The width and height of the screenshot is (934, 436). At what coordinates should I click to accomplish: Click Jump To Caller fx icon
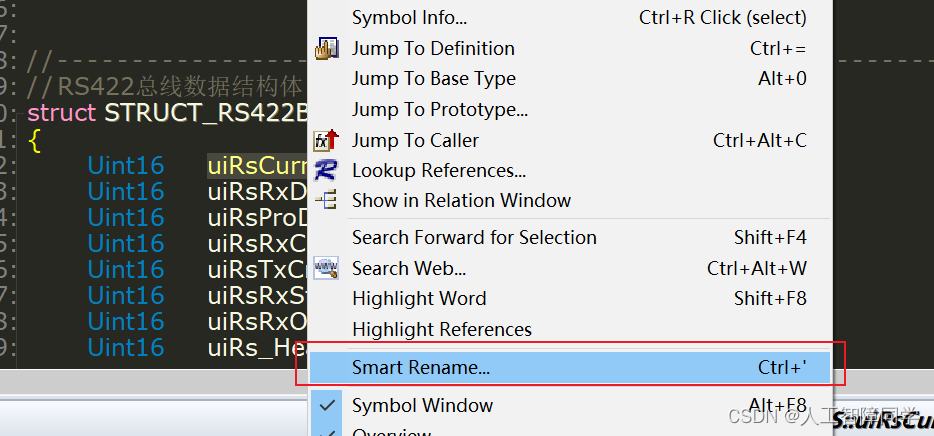[326, 141]
